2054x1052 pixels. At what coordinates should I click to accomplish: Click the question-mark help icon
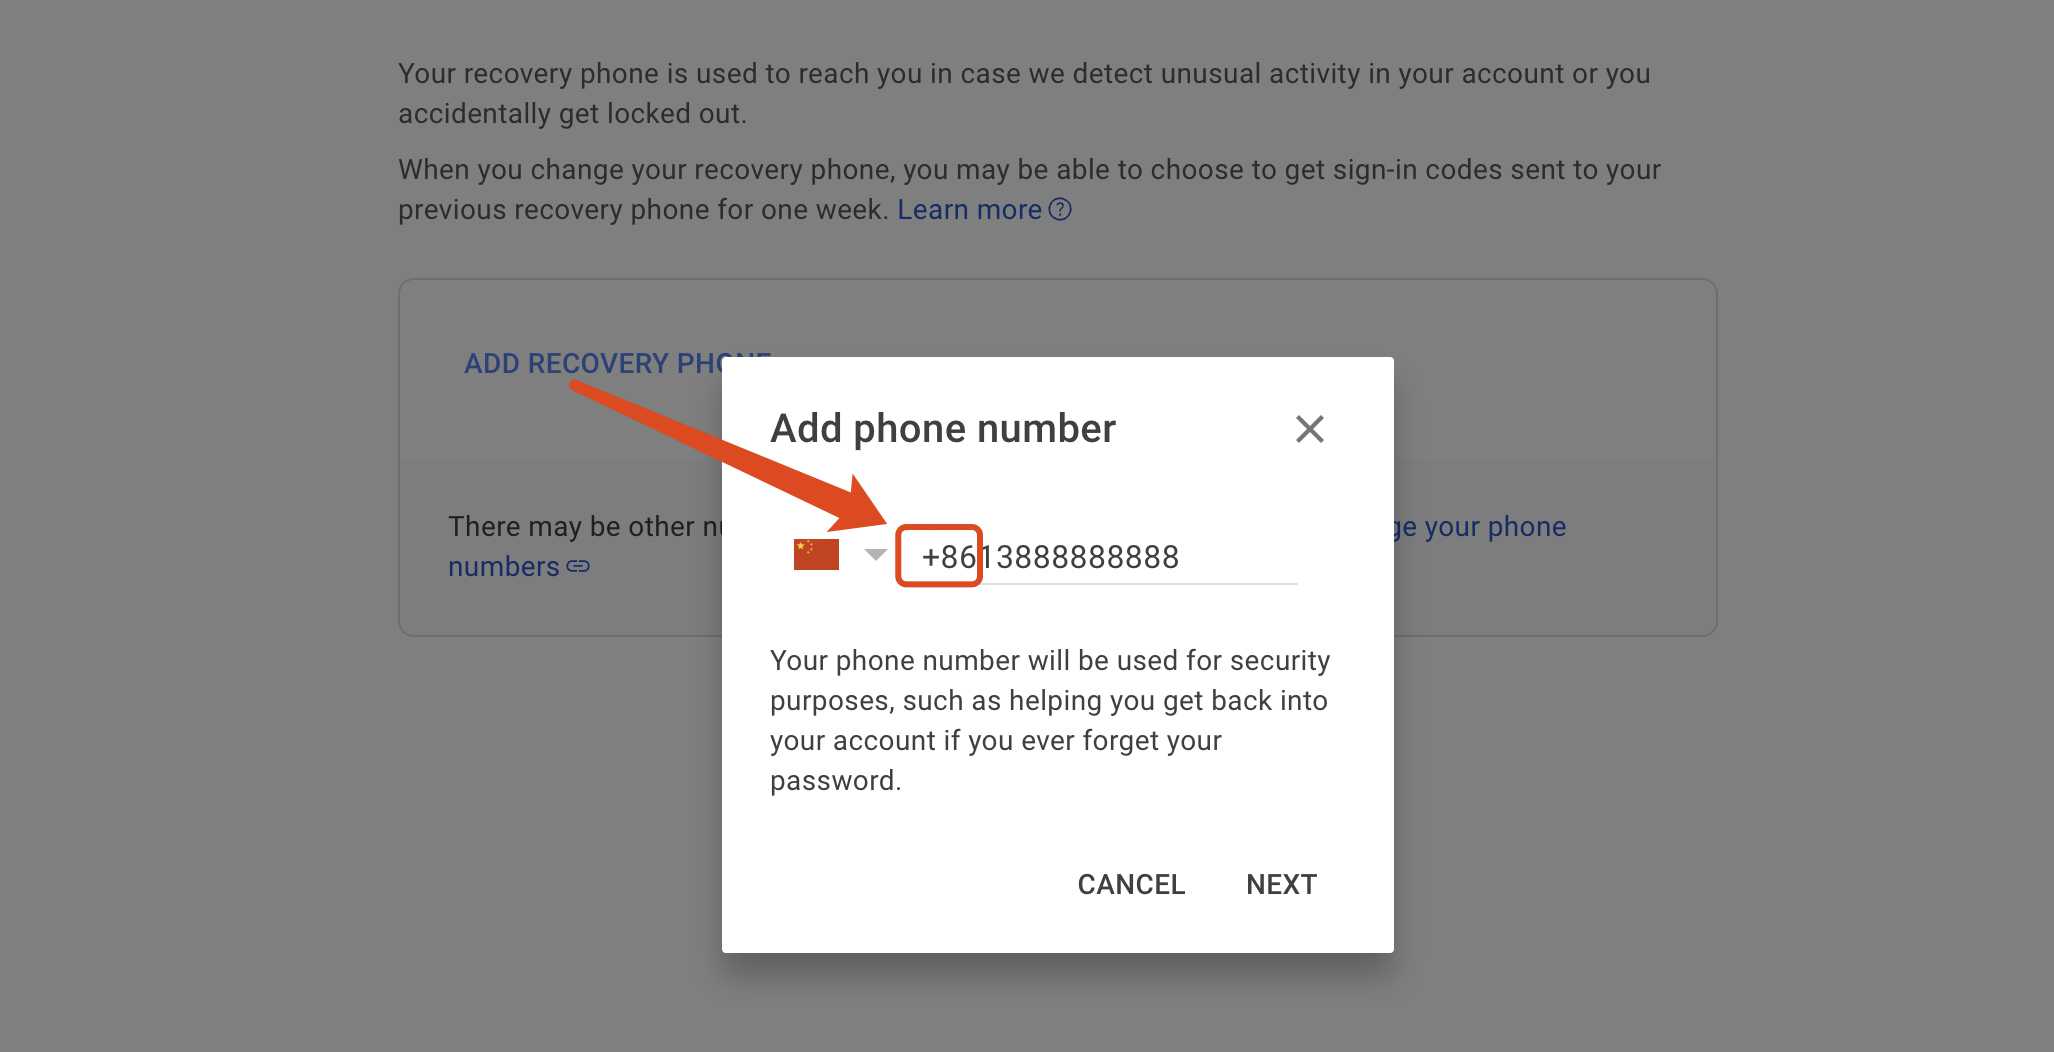point(1060,209)
